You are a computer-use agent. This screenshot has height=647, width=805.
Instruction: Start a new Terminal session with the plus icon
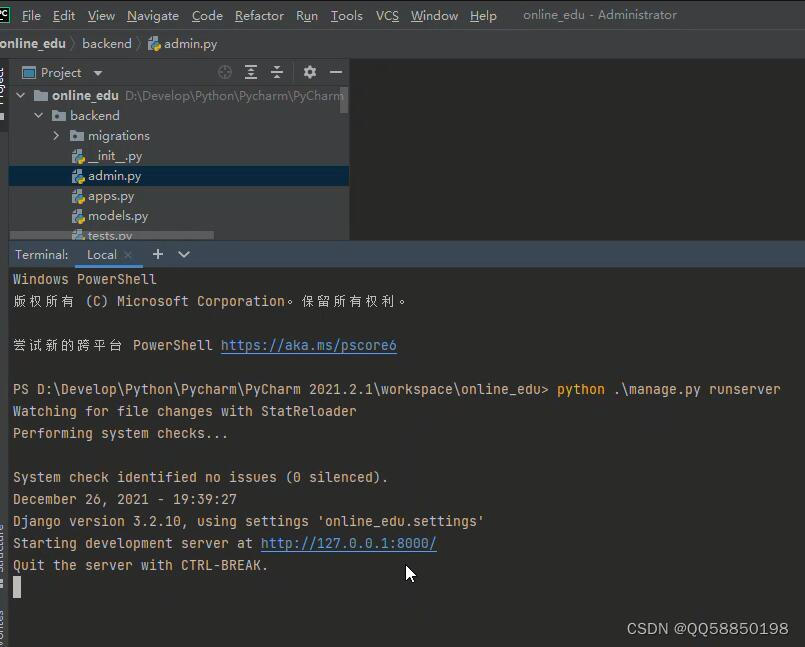point(157,255)
